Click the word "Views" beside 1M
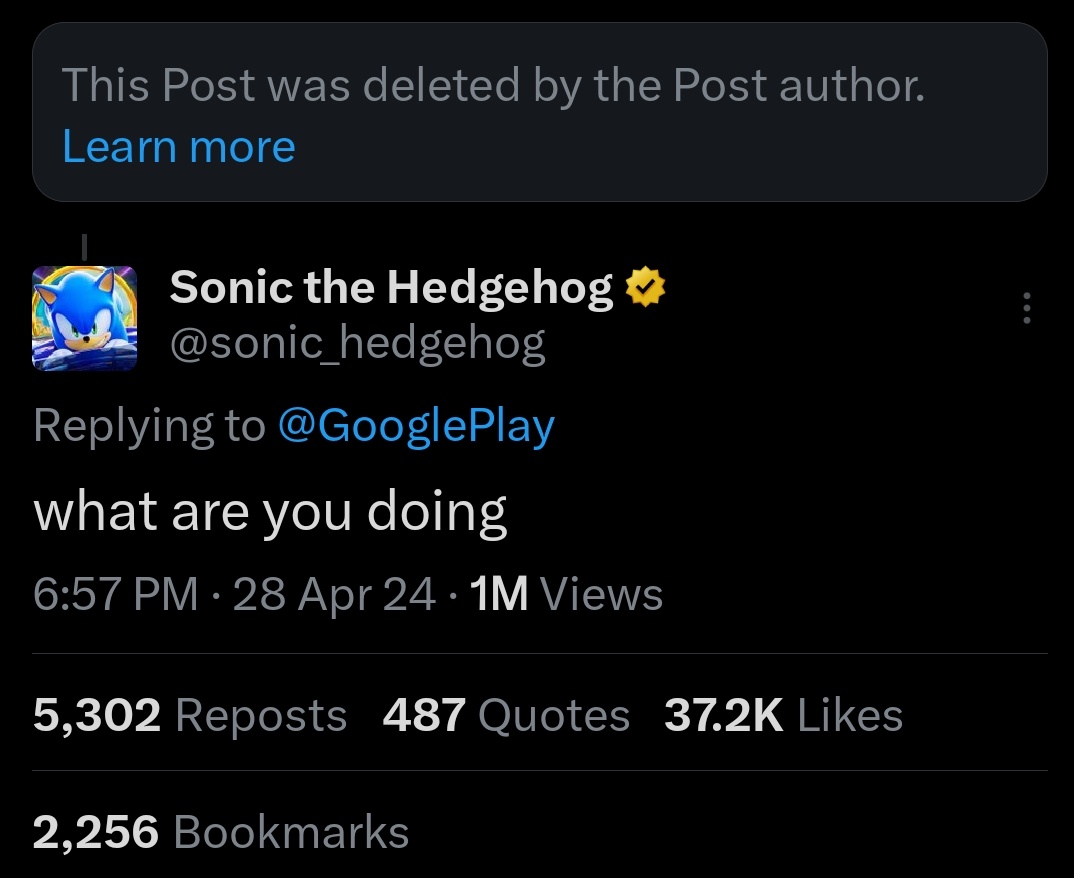The image size is (1074, 878). 602,595
